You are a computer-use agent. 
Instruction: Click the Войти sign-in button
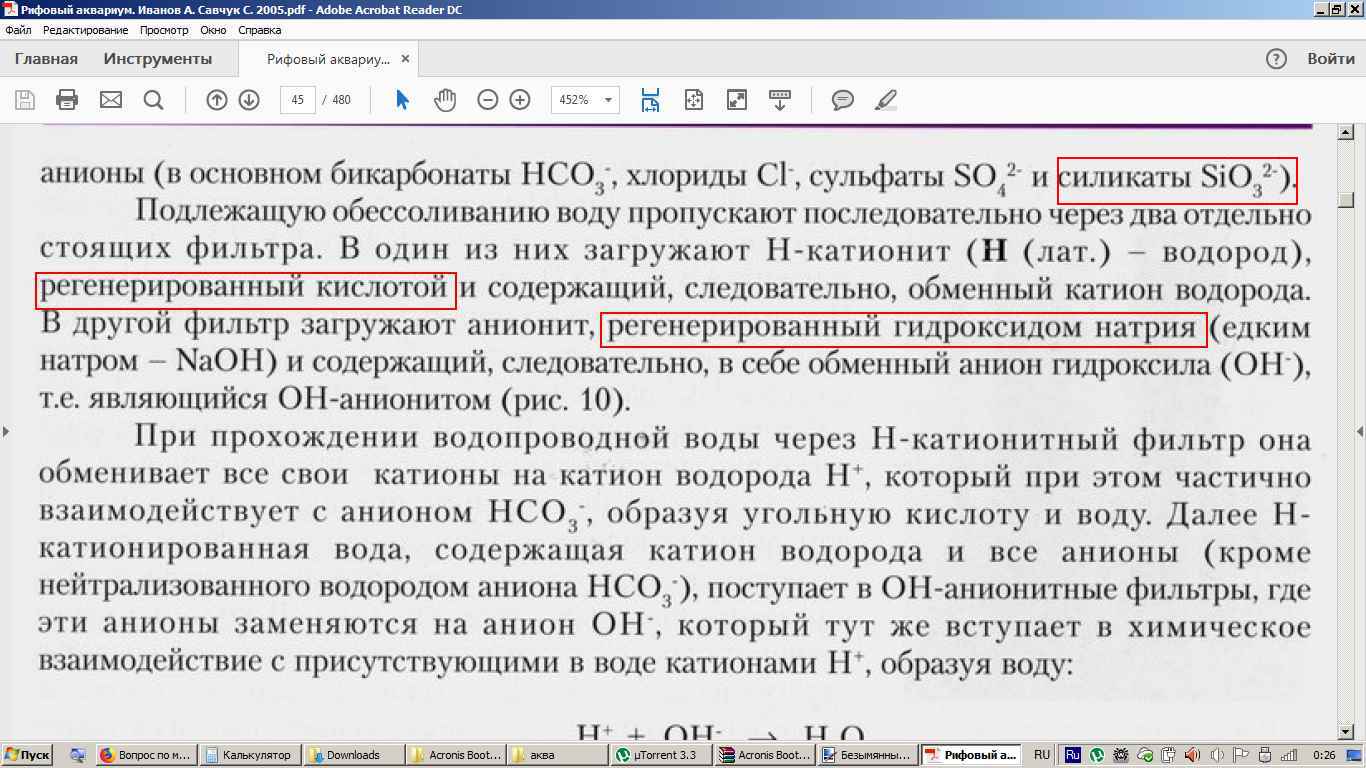[x=1331, y=59]
